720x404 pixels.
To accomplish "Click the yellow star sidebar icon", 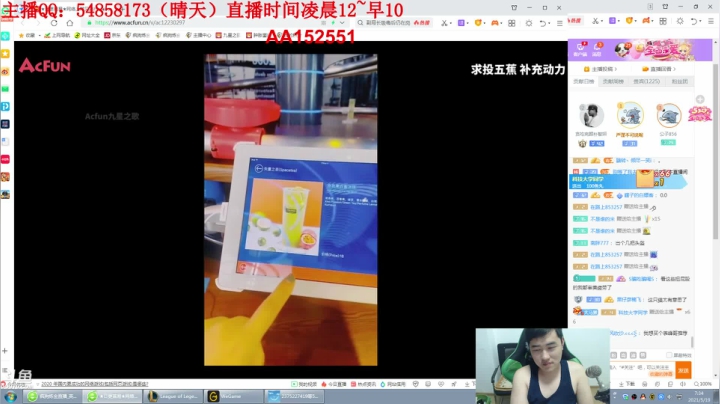I will tap(6, 54).
